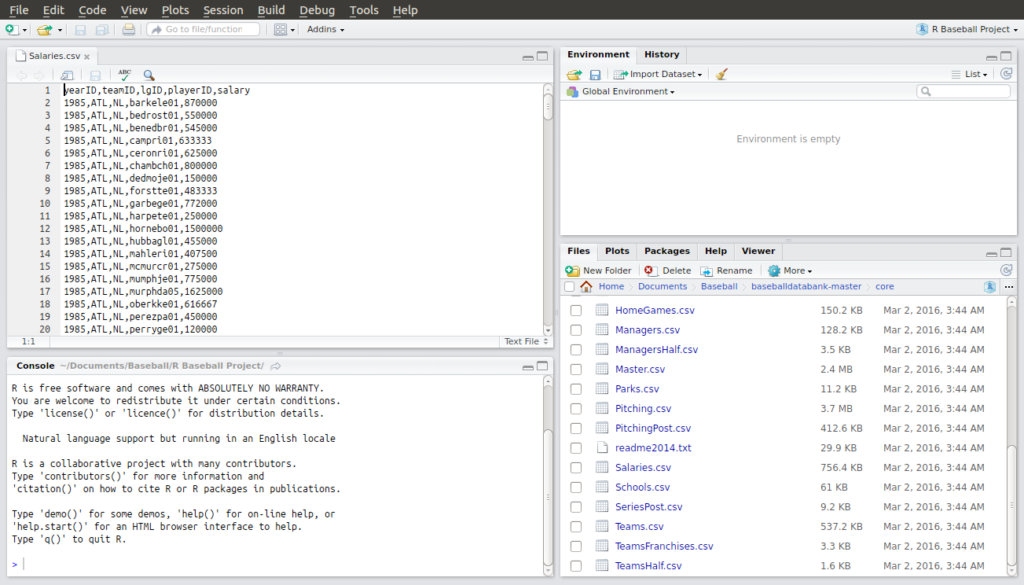Click the workspace panes grid icon
This screenshot has width=1024, height=585.
280,29
